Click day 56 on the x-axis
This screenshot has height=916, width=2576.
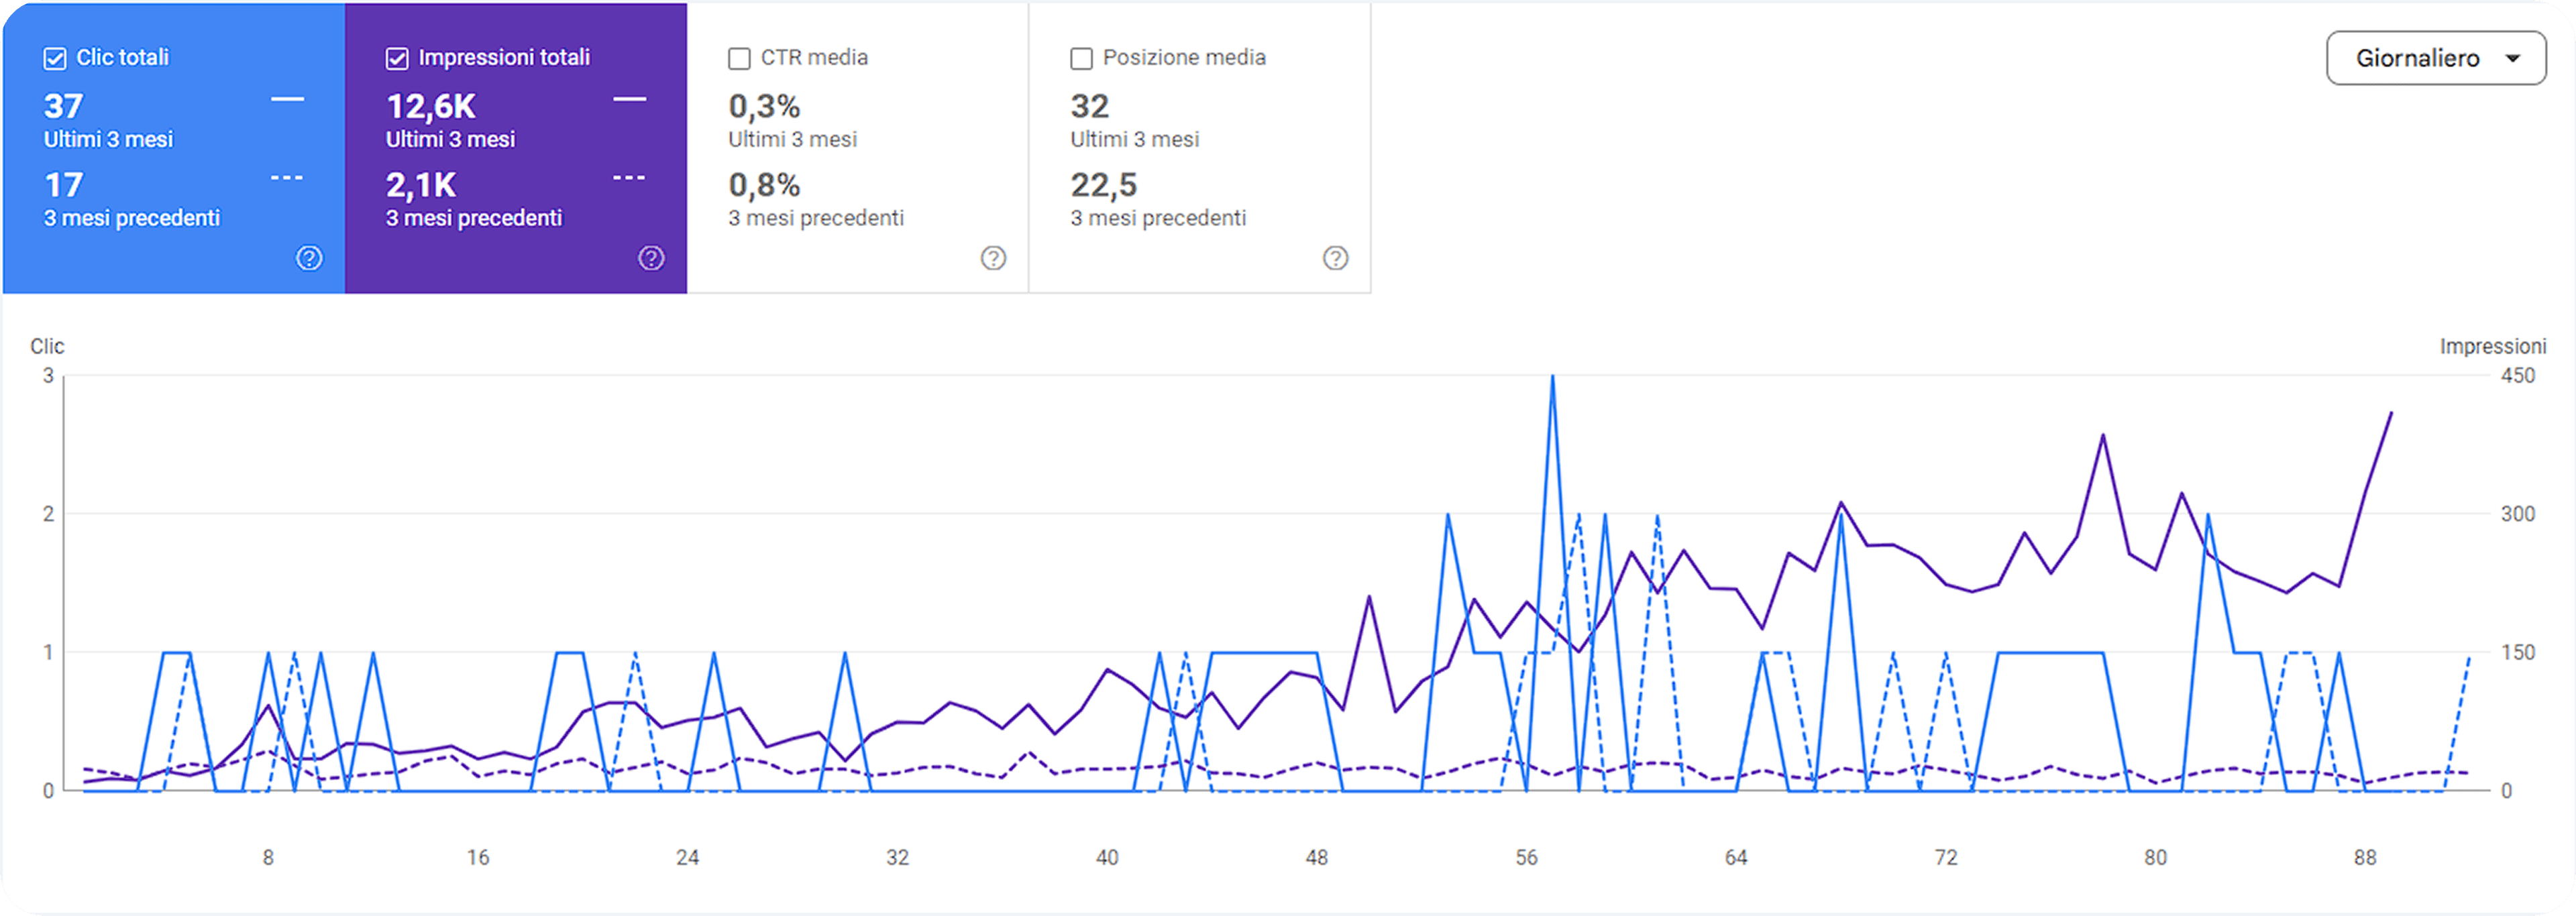[1526, 857]
